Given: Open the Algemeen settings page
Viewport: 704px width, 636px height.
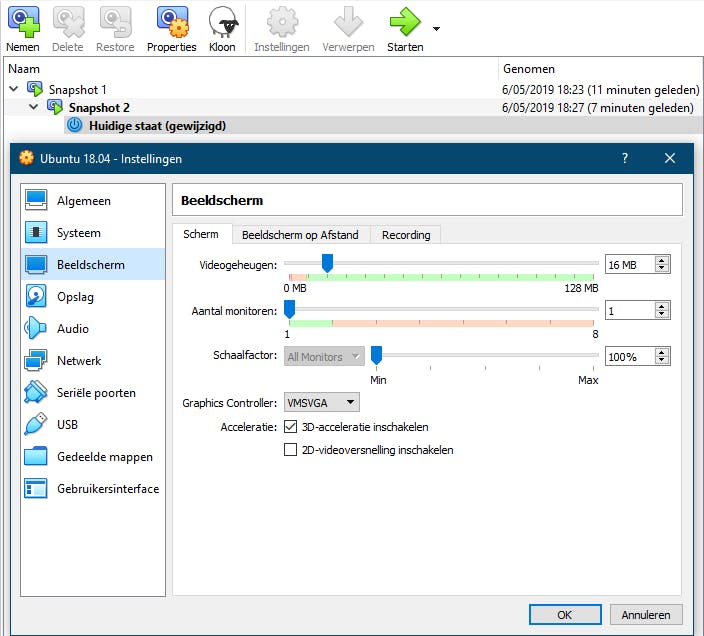Looking at the screenshot, I should coord(93,200).
